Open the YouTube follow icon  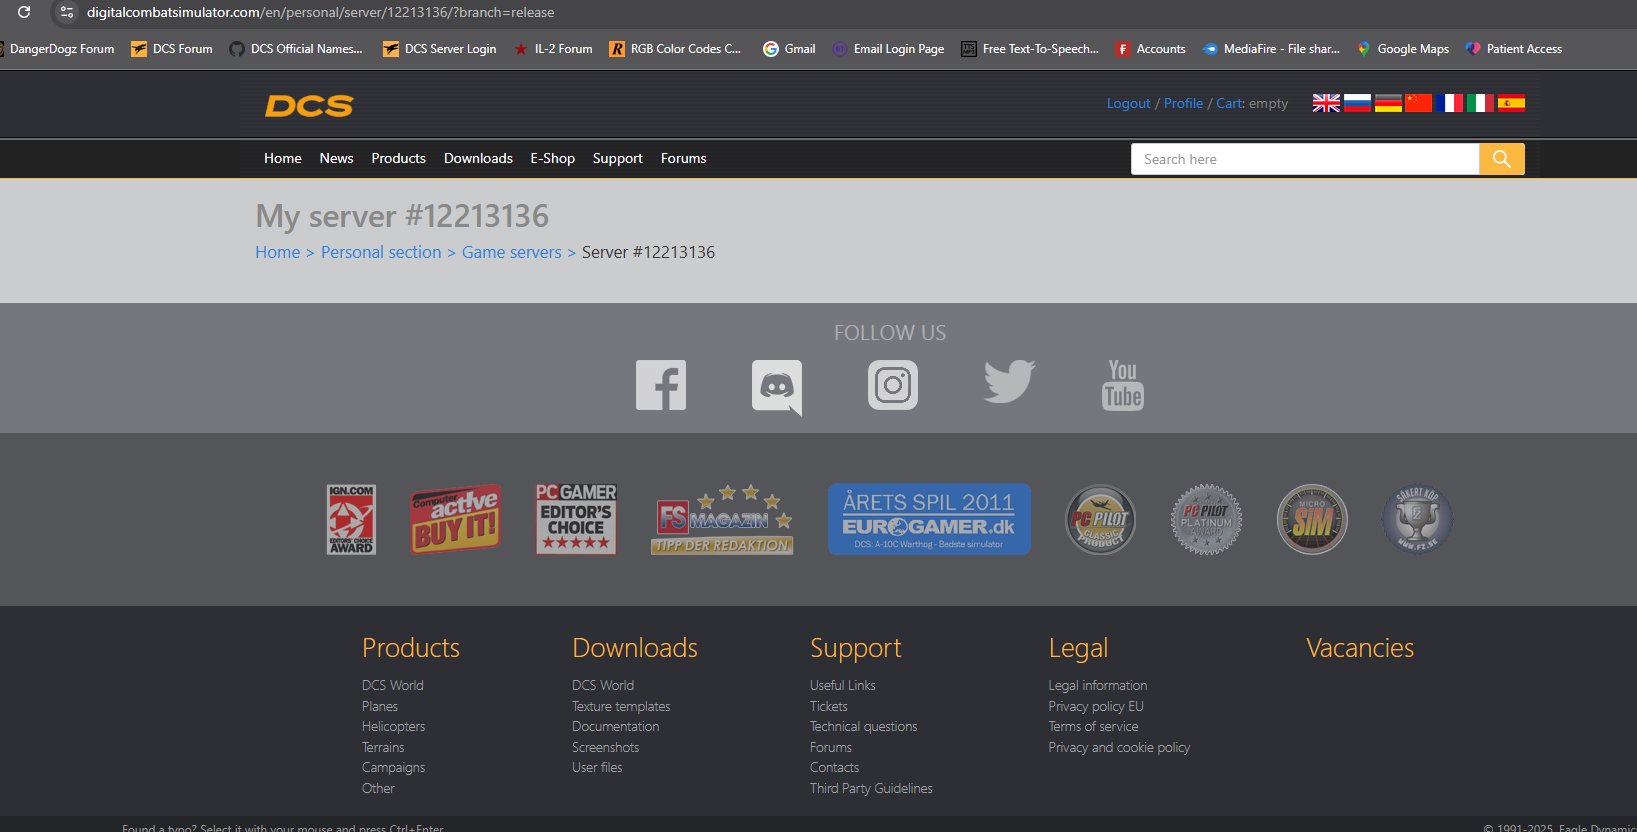coord(1123,385)
